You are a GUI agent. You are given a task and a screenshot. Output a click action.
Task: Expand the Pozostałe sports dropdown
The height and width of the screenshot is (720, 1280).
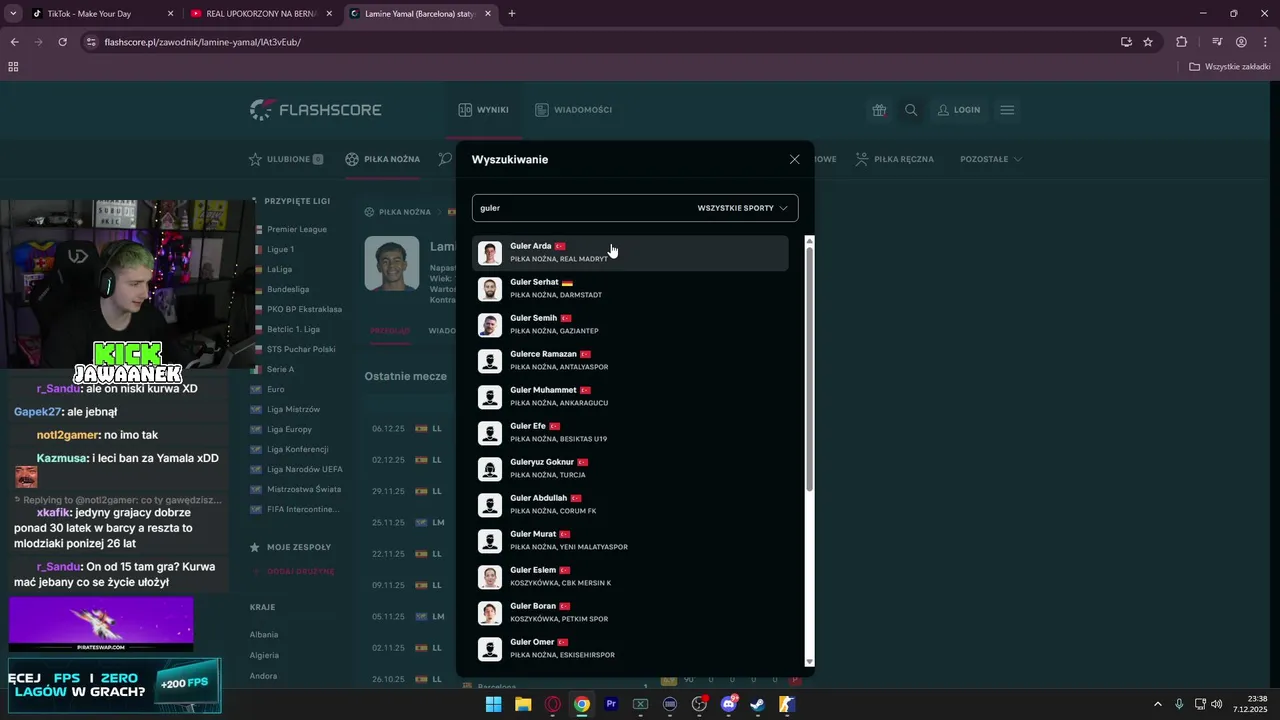pos(991,159)
